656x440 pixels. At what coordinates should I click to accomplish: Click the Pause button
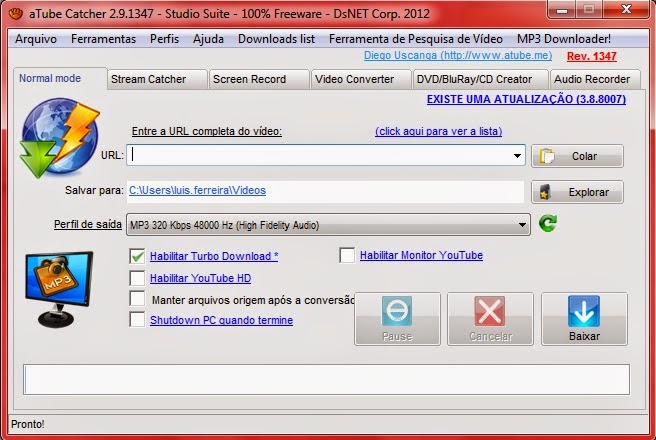397,319
